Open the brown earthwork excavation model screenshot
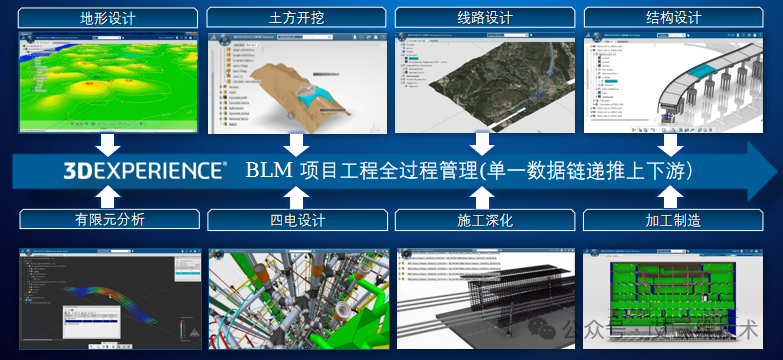This screenshot has height=360, width=783. click(297, 83)
